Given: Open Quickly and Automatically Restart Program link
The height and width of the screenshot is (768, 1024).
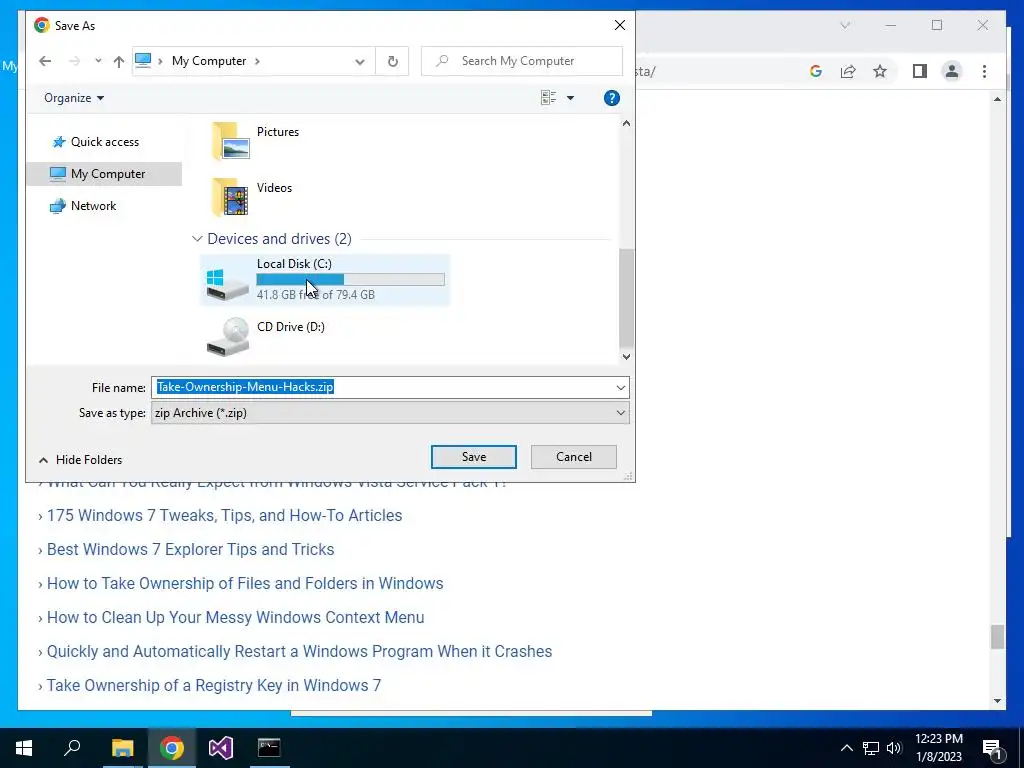Looking at the screenshot, I should pyautogui.click(x=299, y=651).
